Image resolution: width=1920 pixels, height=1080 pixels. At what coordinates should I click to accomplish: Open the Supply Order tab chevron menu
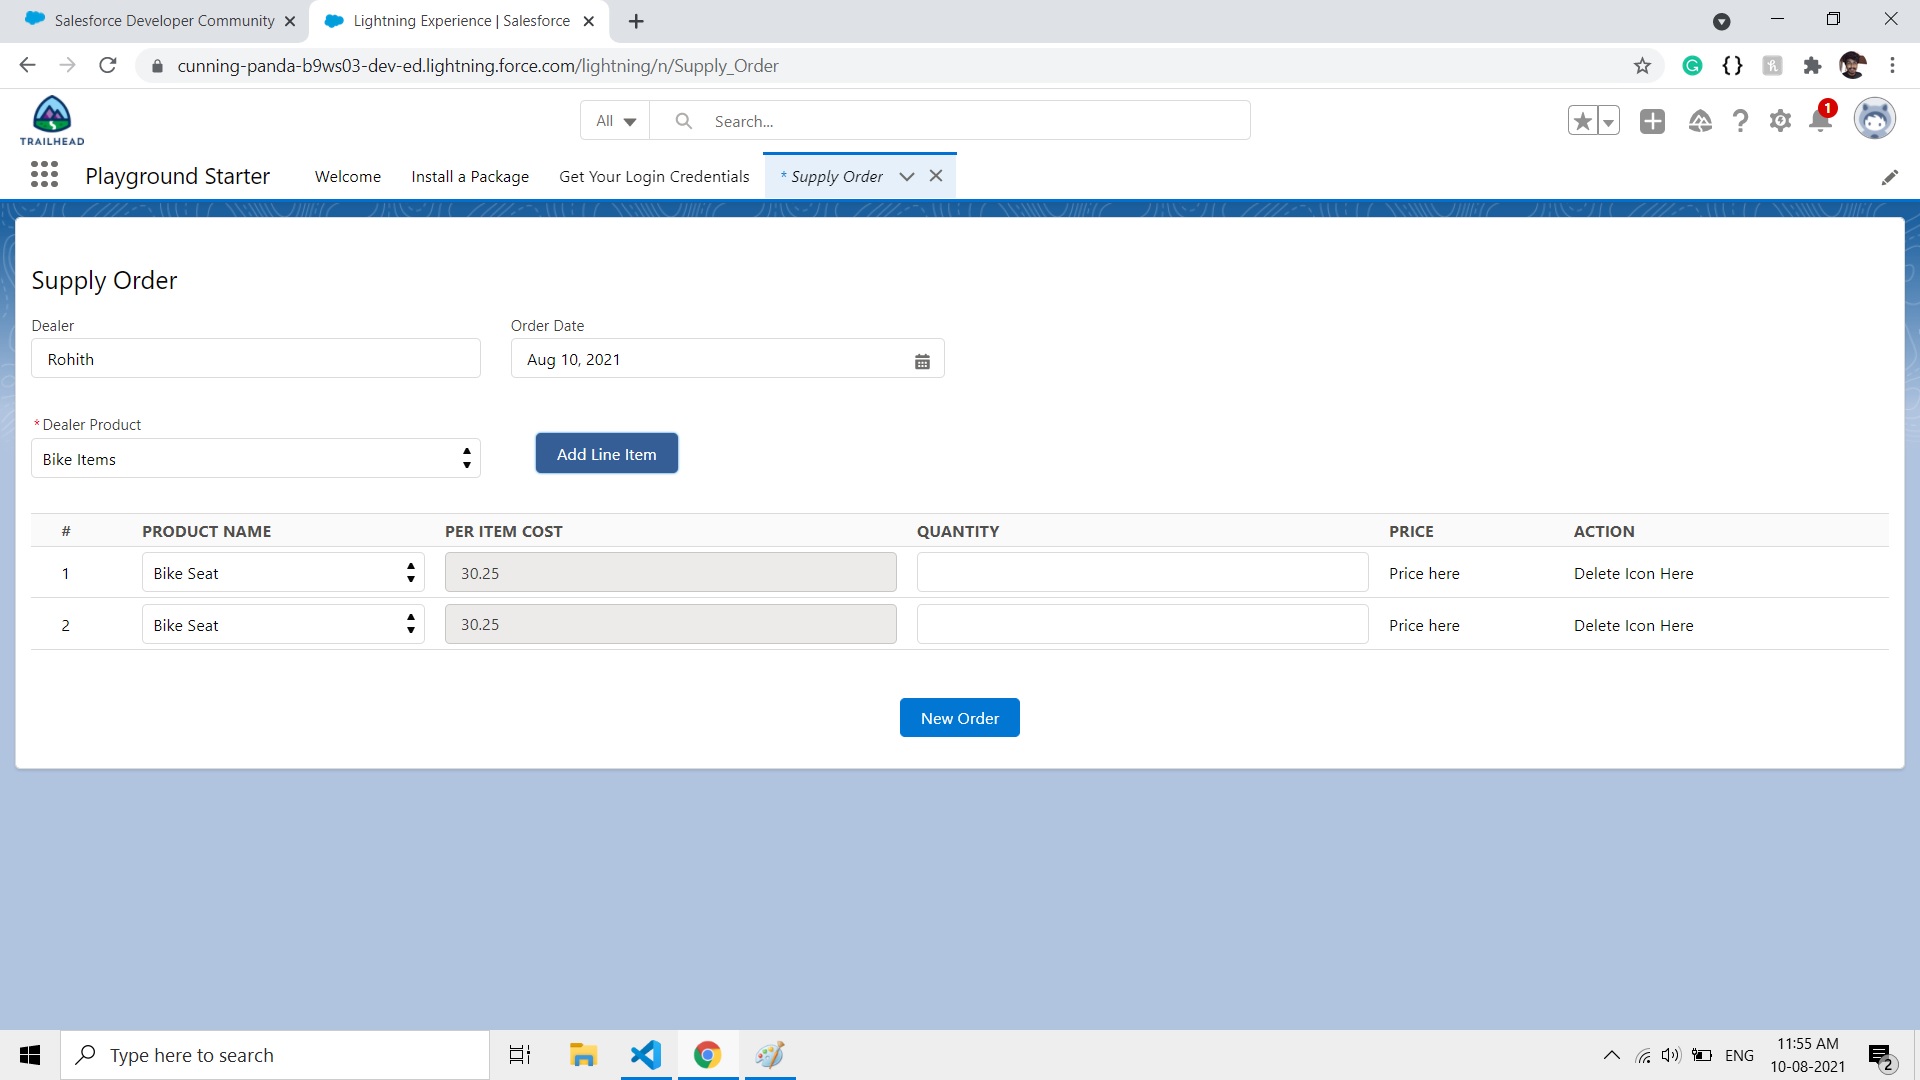coord(907,176)
